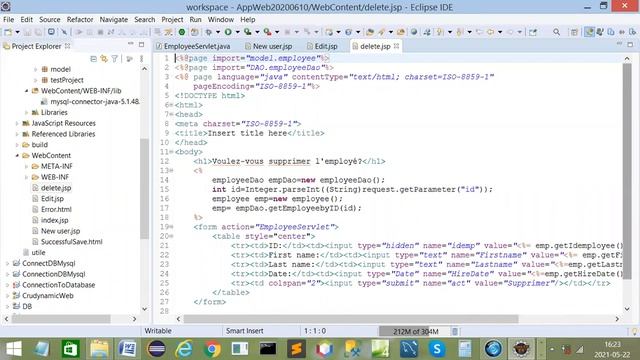This screenshot has height=360, width=640.
Task: Select the ConnectionToDatabase project
Action: 58,285
